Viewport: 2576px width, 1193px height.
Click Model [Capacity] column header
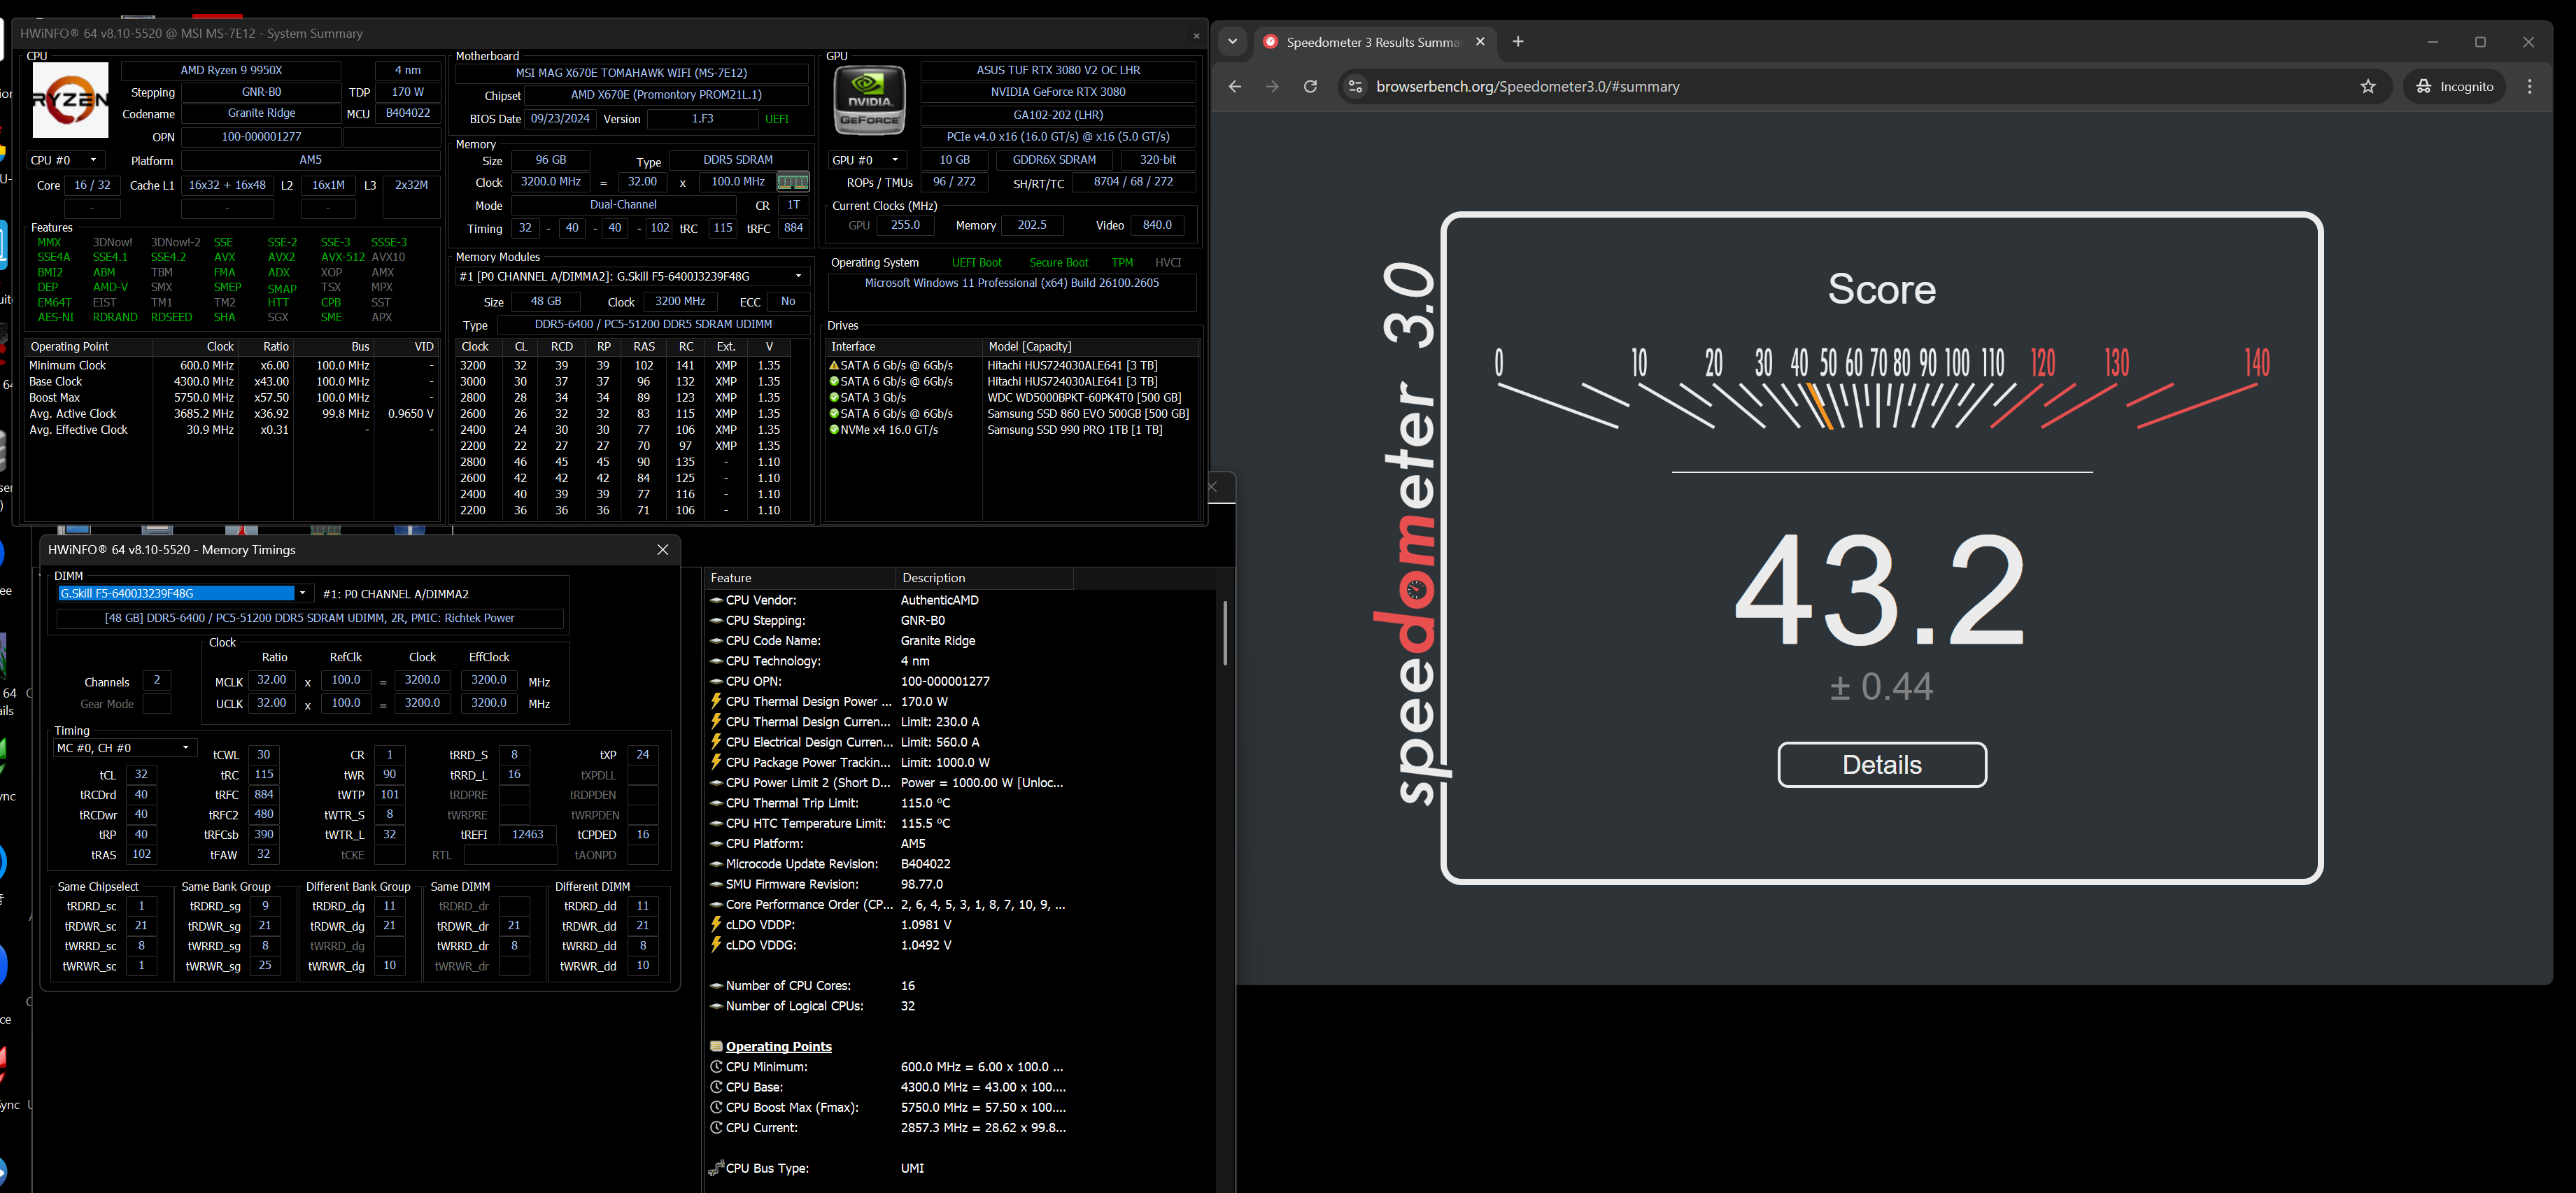[x=1091, y=346]
